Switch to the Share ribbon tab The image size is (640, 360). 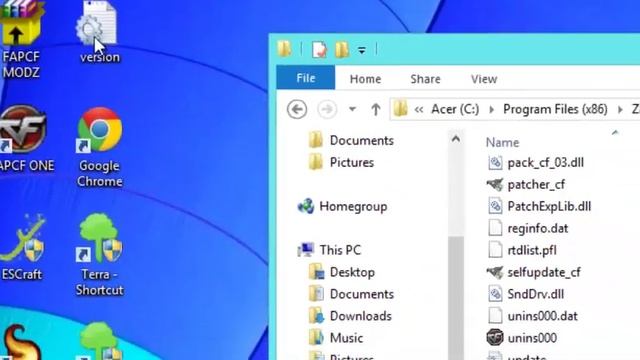point(425,79)
